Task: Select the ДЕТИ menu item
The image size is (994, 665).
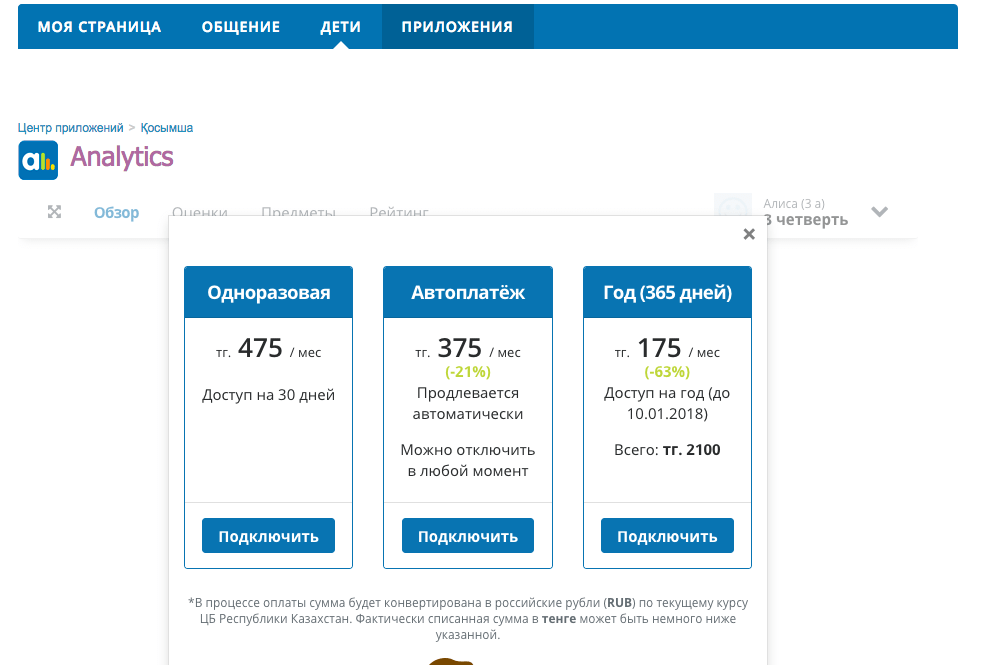Action: [341, 27]
